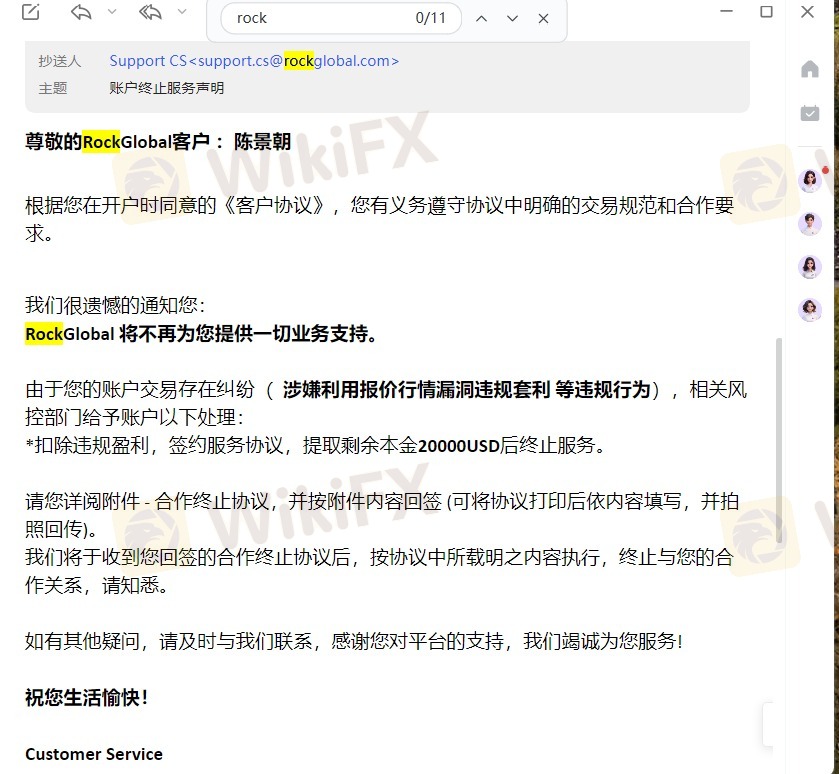Viewport: 839px width, 774px height.
Task: Click the reply-all double arrow icon
Action: tap(150, 12)
